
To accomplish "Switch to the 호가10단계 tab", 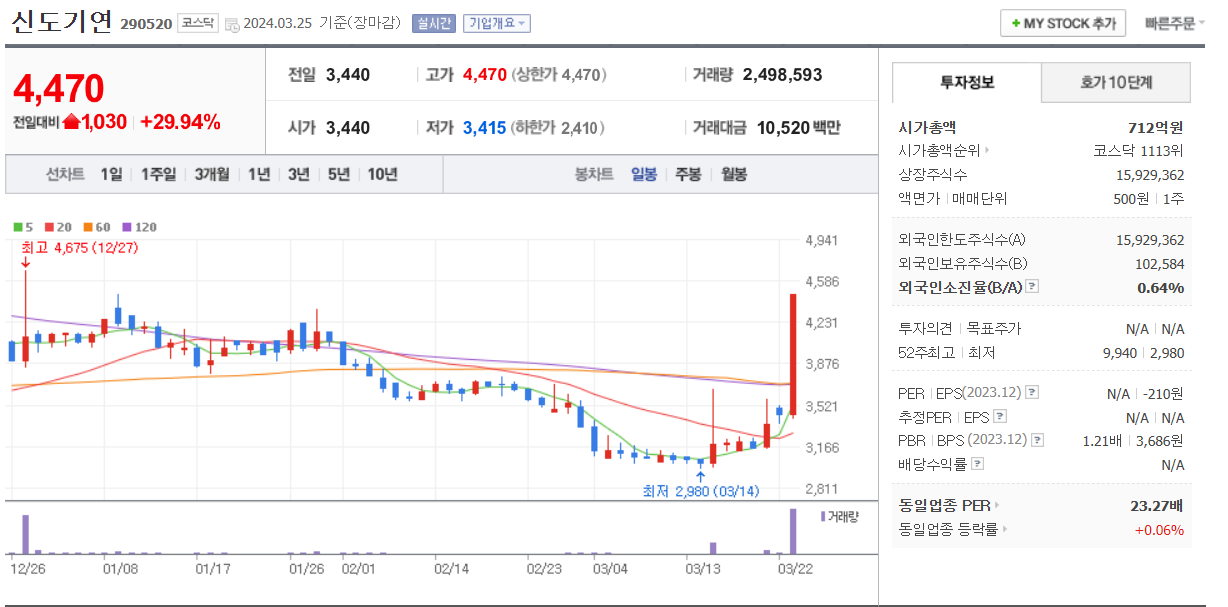I will point(1117,83).
